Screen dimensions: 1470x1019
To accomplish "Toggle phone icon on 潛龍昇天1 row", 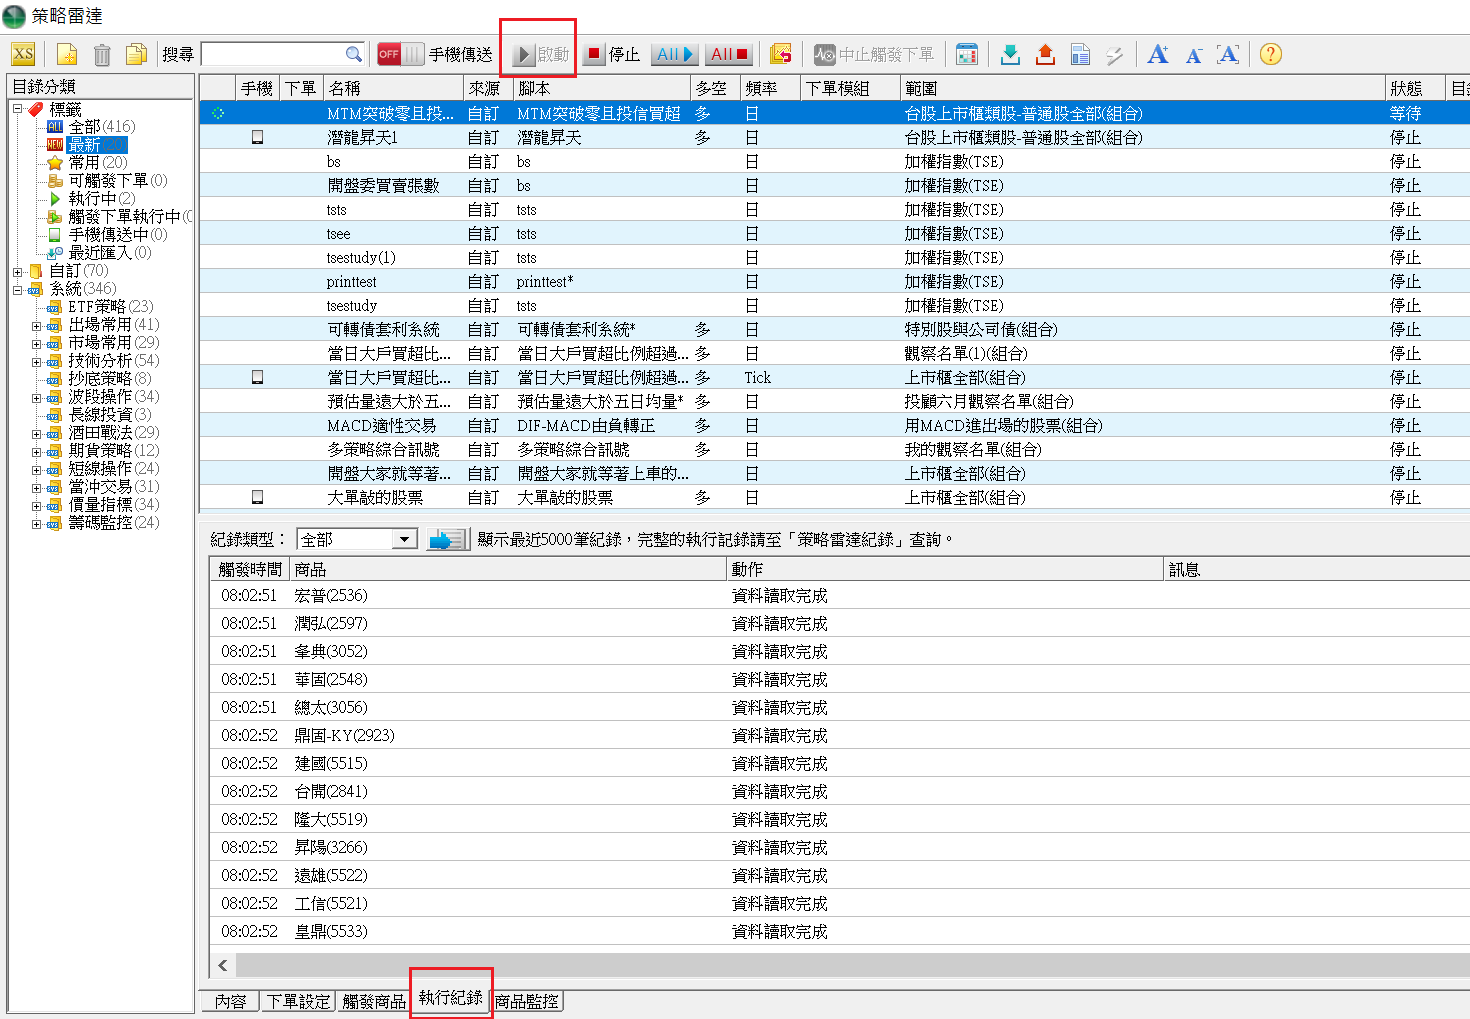I will [257, 138].
